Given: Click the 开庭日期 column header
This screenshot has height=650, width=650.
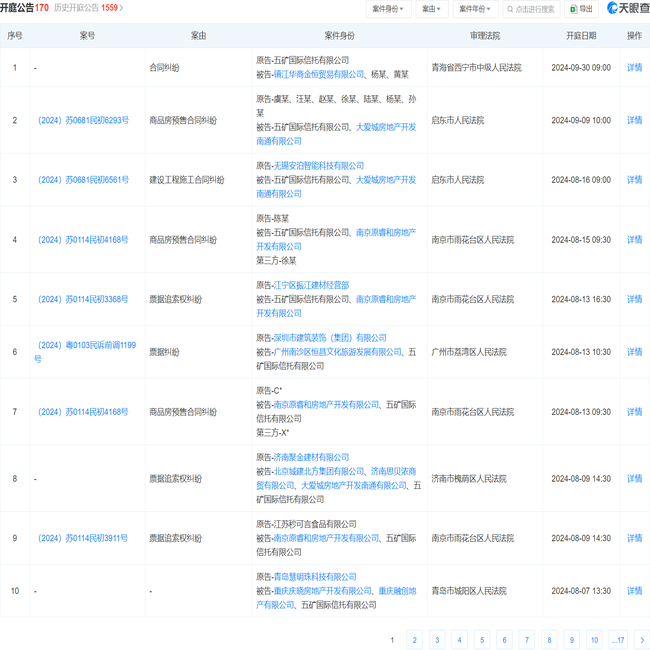Looking at the screenshot, I should pos(581,36).
